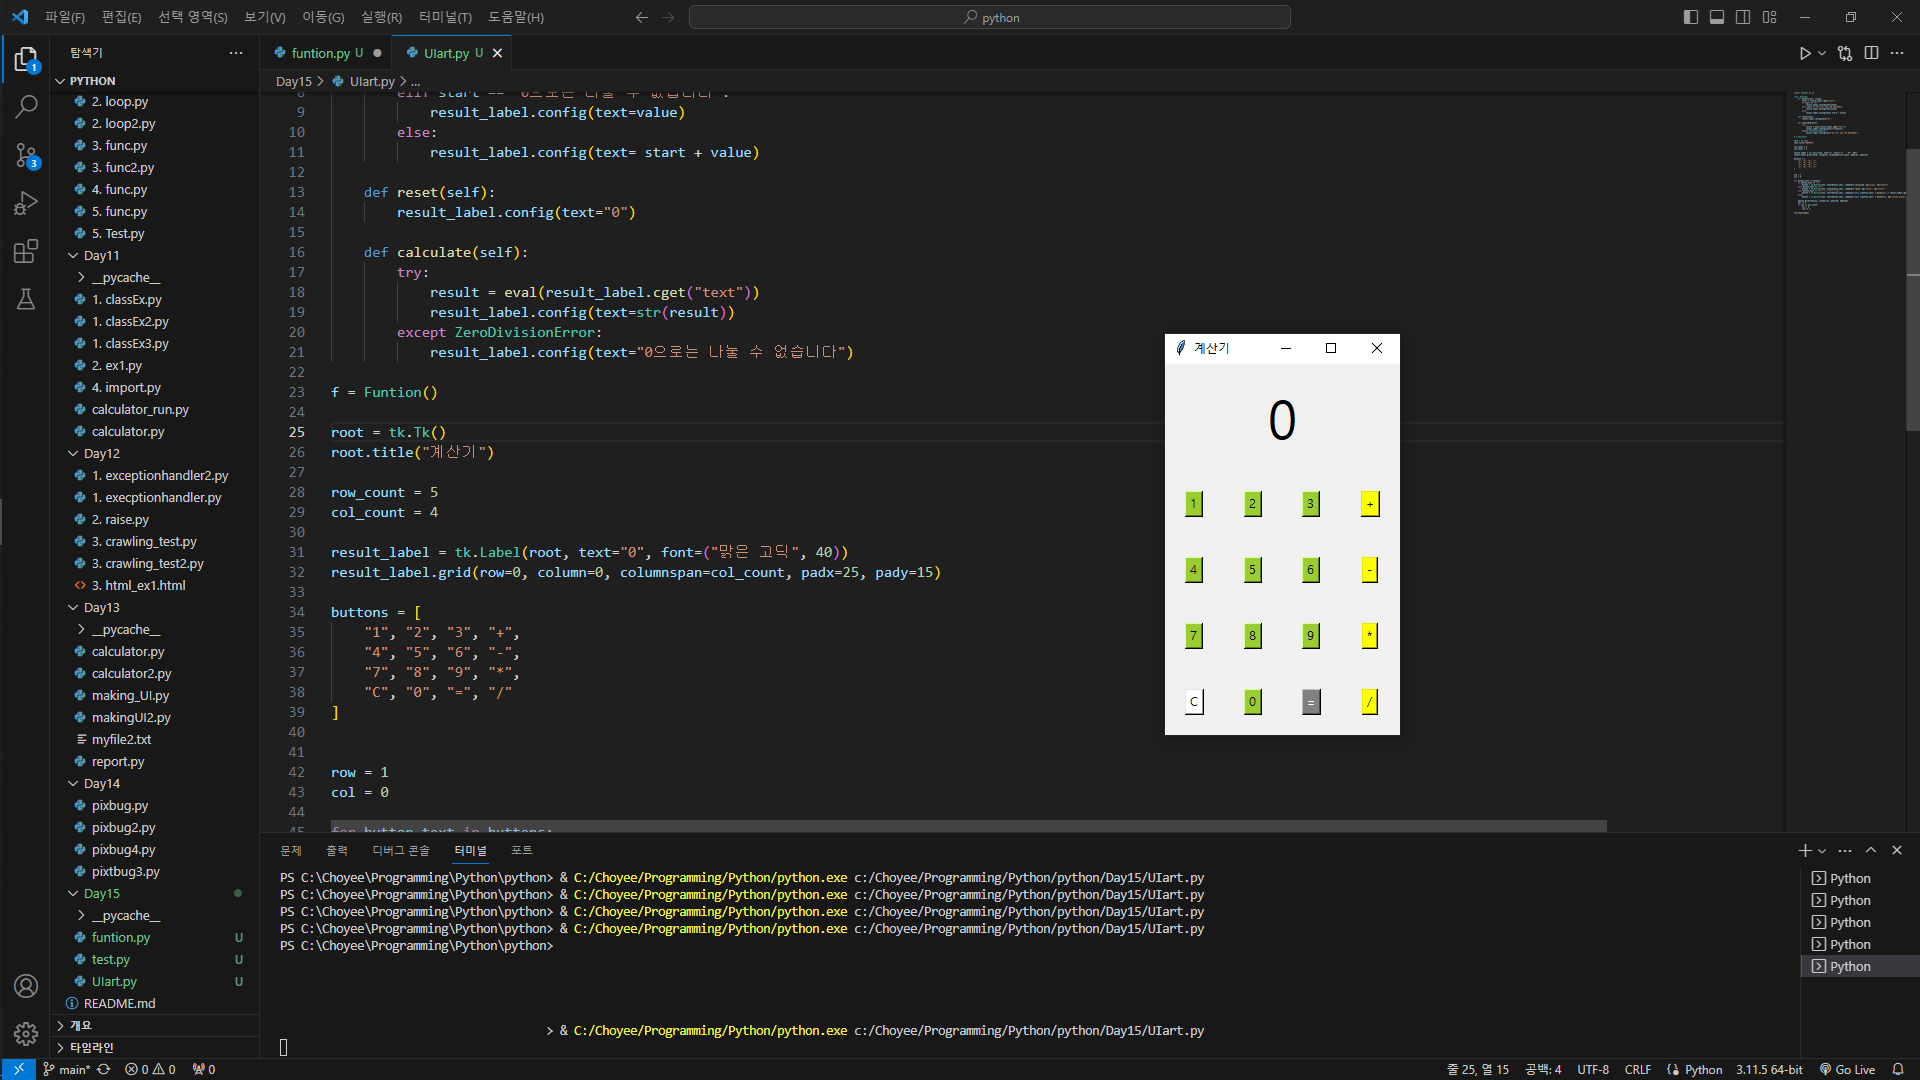
Task: Open the Extensions view
Action: pyautogui.click(x=26, y=251)
